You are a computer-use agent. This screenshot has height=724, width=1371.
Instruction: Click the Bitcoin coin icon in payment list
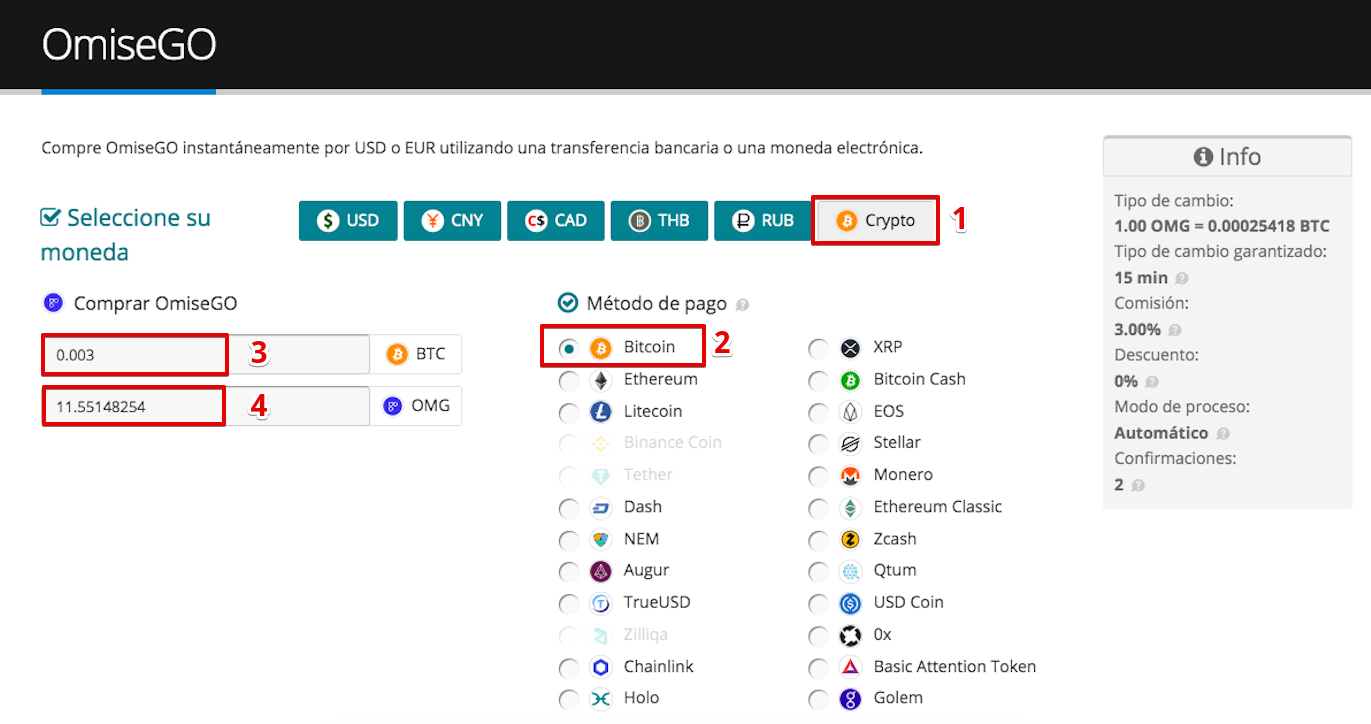point(601,348)
